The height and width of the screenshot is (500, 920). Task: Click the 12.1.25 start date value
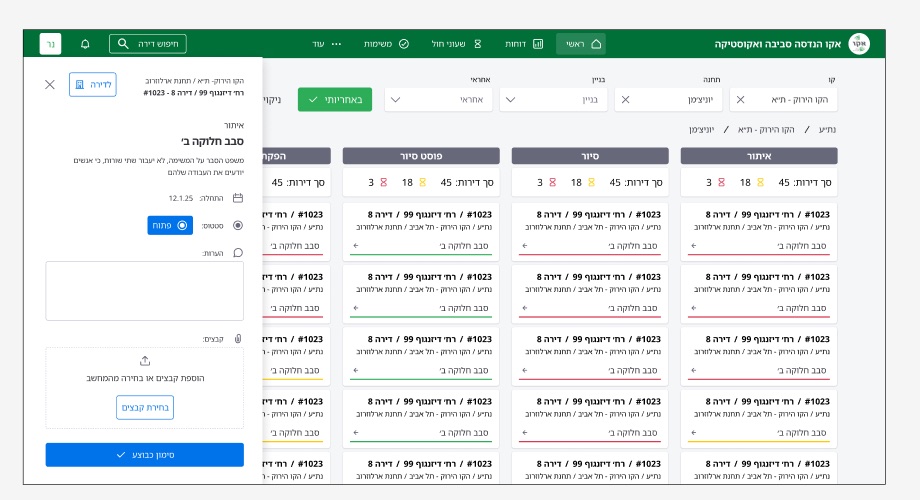[x=181, y=198]
